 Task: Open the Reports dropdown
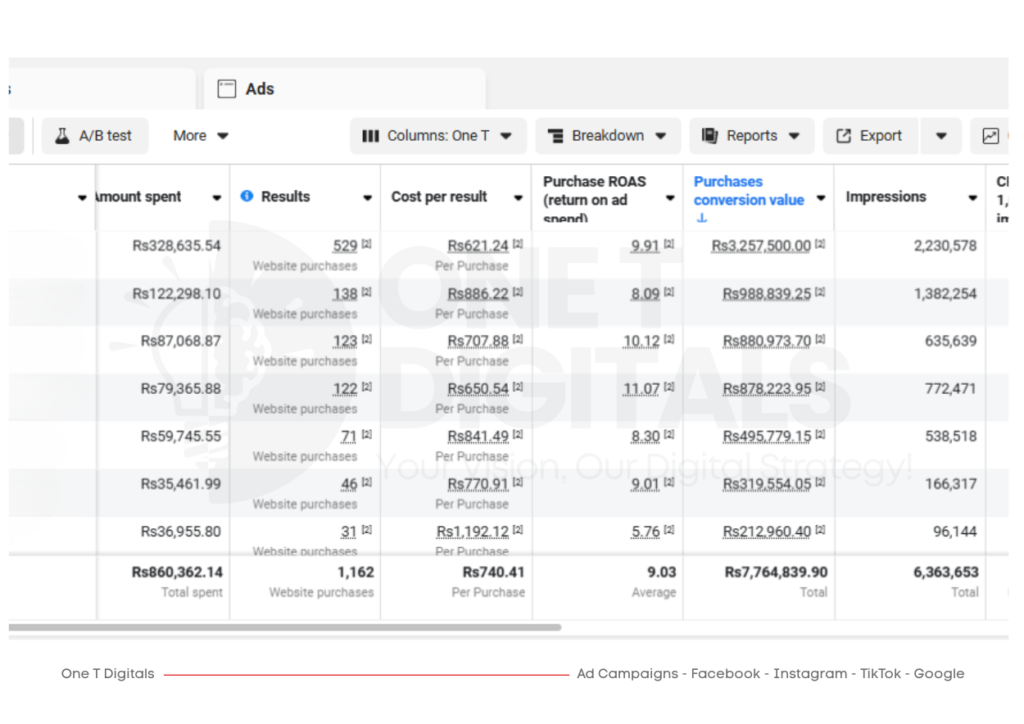[752, 136]
